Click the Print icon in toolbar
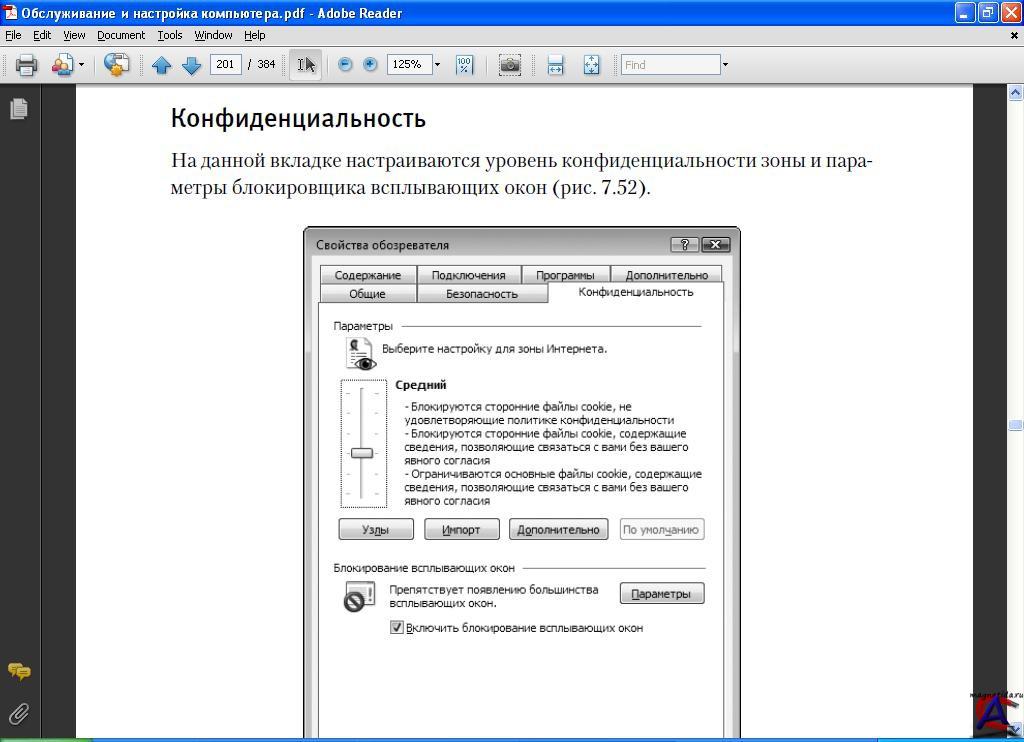 [26, 65]
